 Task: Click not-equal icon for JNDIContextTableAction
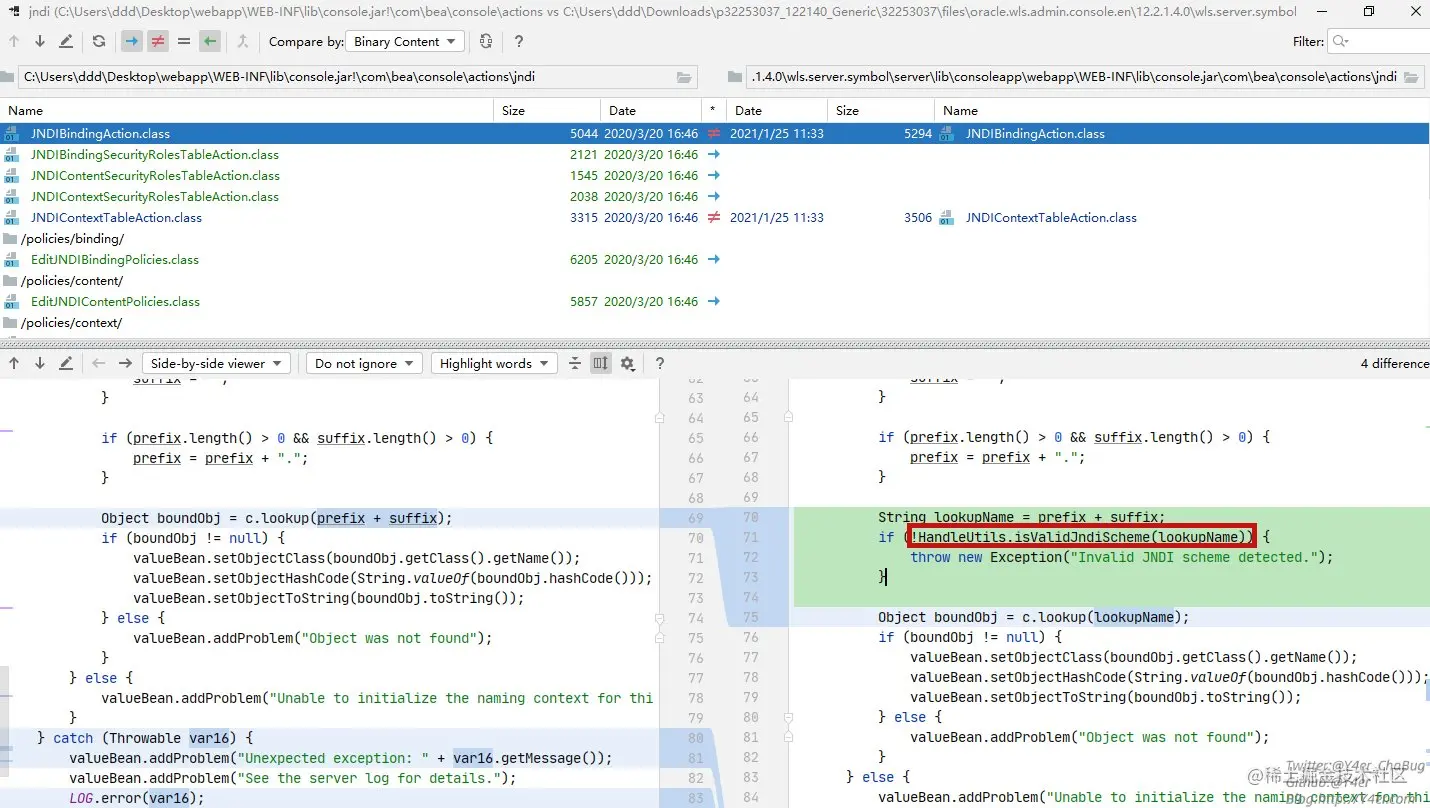[x=714, y=218]
